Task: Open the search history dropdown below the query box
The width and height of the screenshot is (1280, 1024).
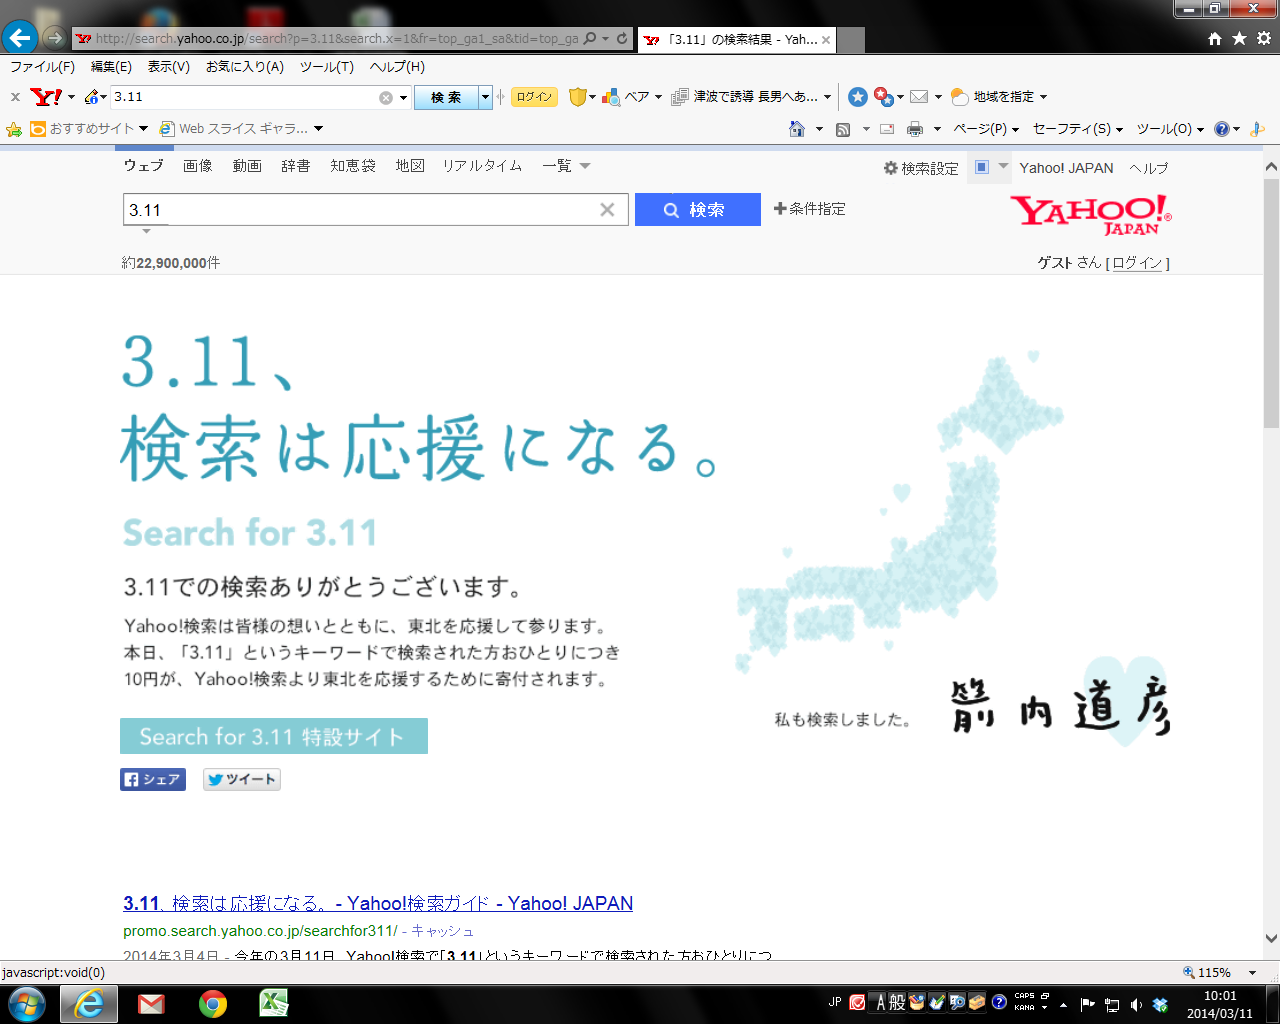Action: (x=145, y=231)
